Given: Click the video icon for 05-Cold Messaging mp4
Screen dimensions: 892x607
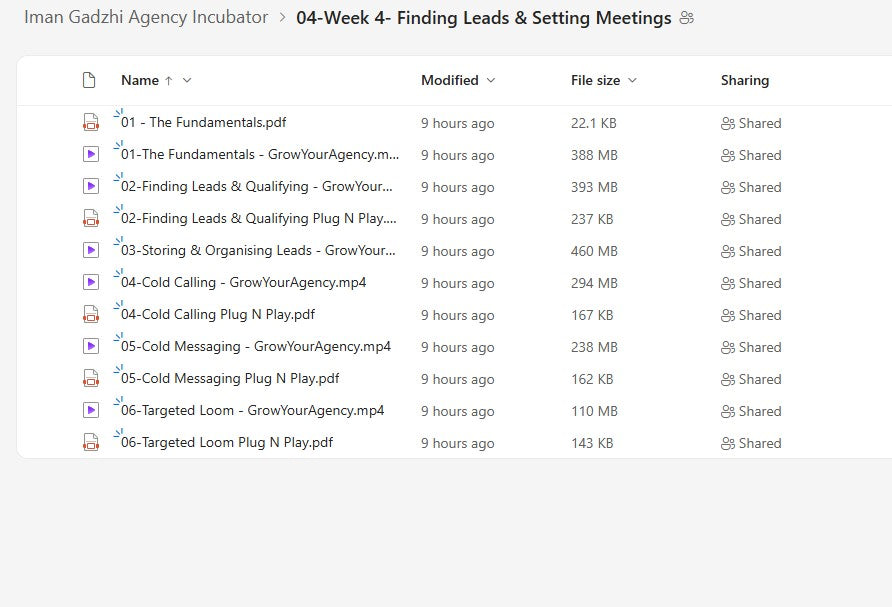Looking at the screenshot, I should click(91, 347).
